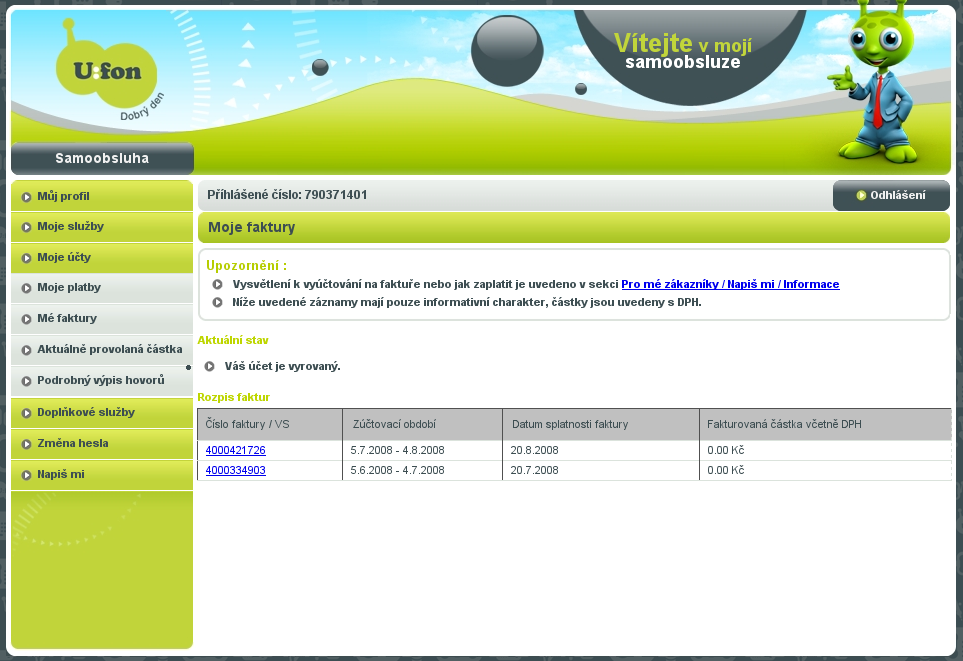Click the due date 20.7.2008
The height and width of the screenshot is (661, 963).
(x=534, y=471)
